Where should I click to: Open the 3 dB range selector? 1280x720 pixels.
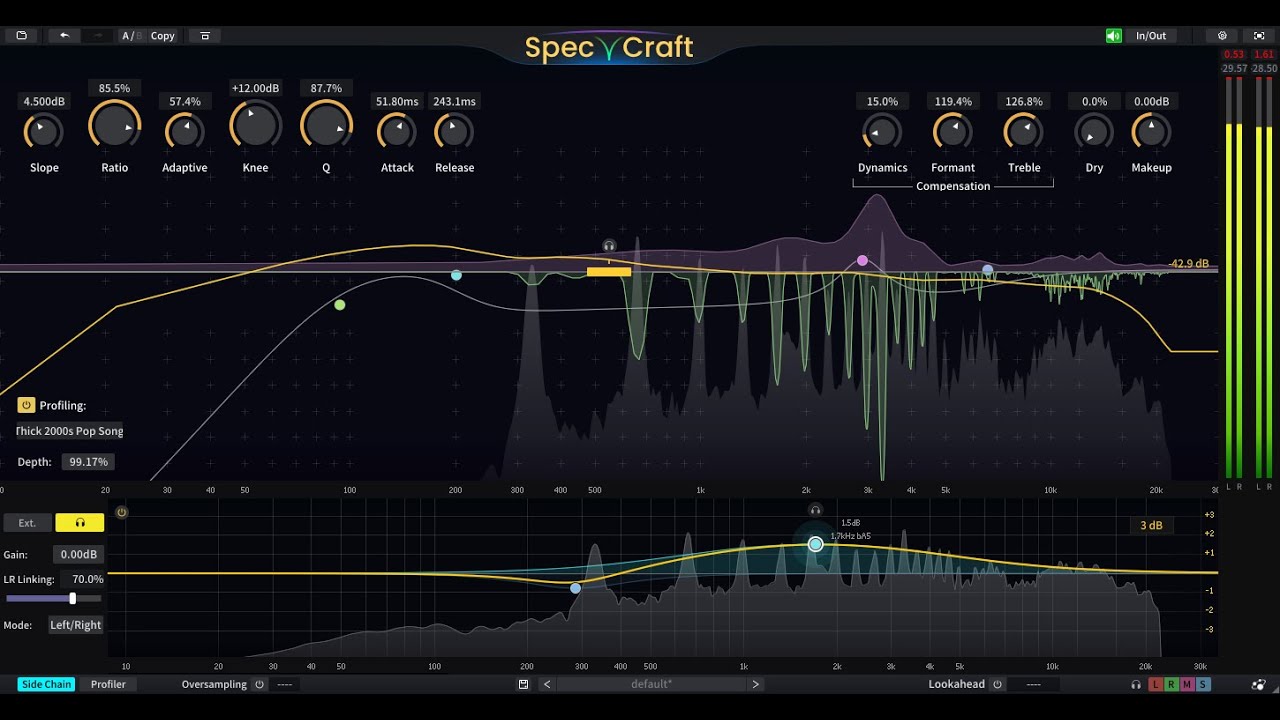click(1151, 525)
